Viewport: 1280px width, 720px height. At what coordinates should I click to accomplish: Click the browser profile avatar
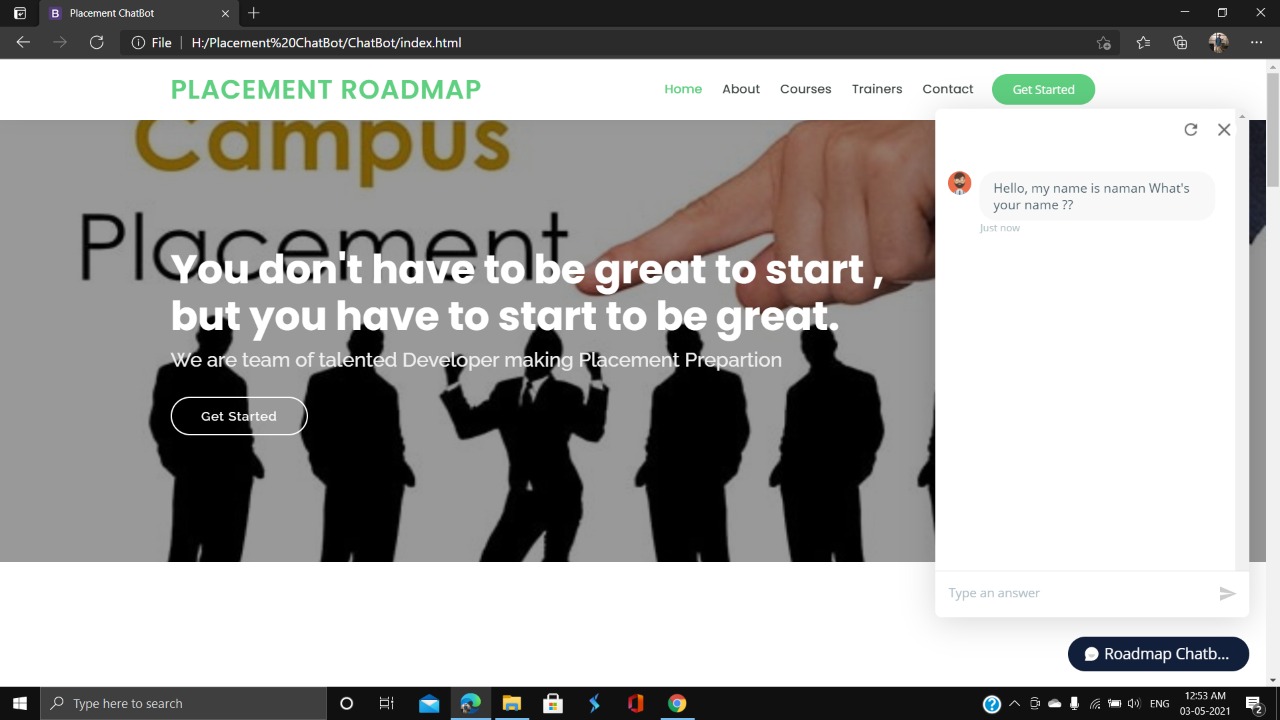[x=1218, y=42]
